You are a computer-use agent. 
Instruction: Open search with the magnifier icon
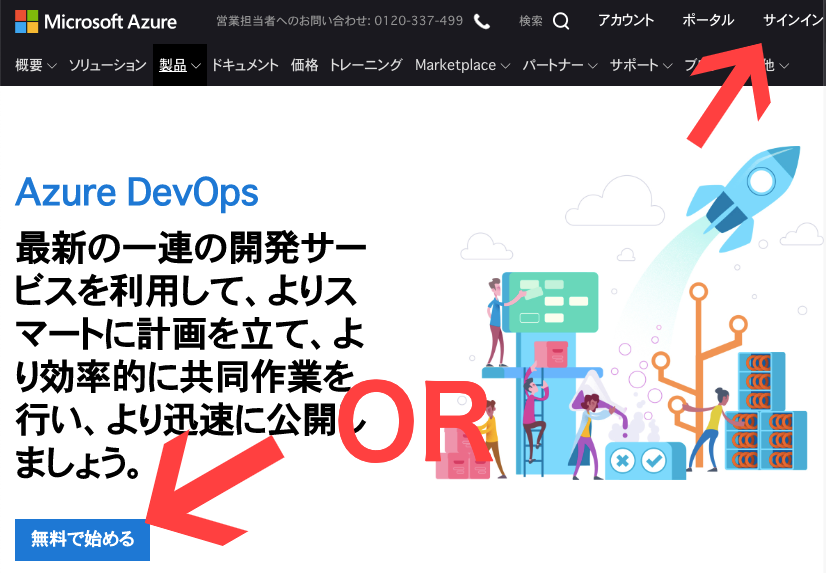click(x=561, y=22)
